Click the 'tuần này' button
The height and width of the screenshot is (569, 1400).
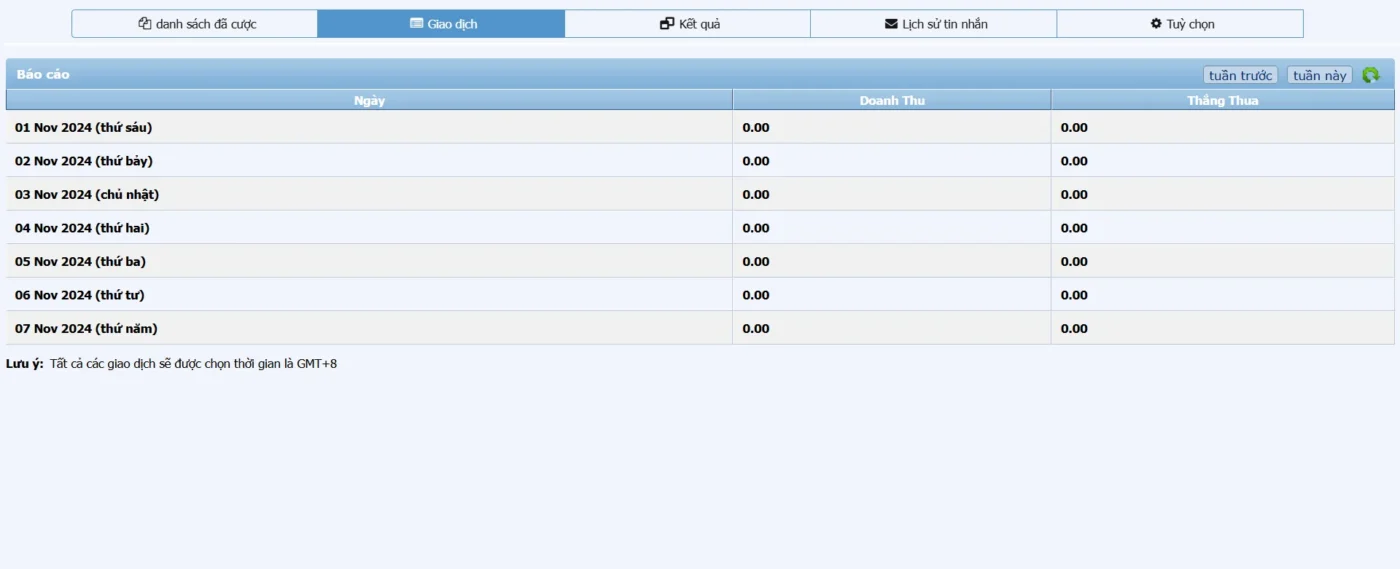(x=1319, y=75)
